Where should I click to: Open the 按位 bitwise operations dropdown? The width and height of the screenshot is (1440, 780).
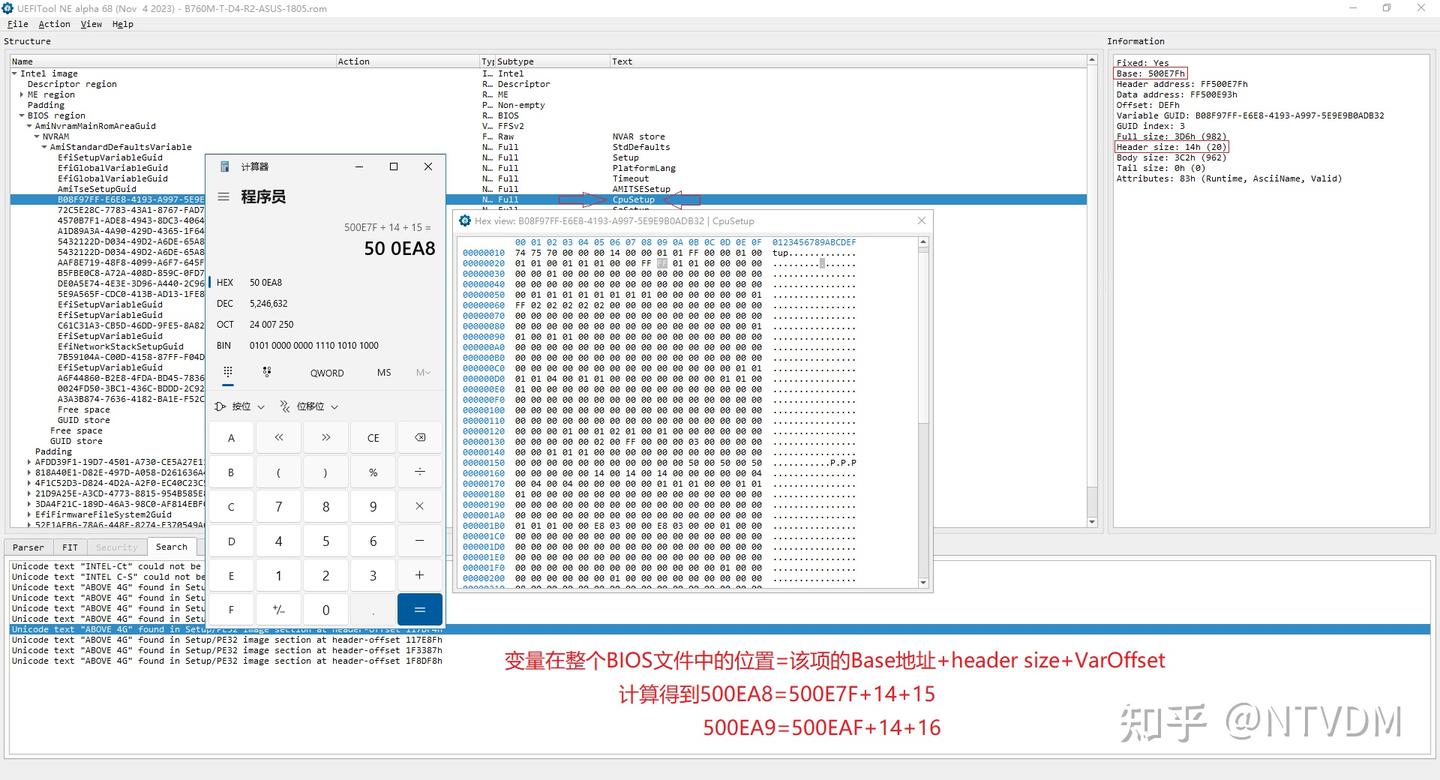coord(238,406)
